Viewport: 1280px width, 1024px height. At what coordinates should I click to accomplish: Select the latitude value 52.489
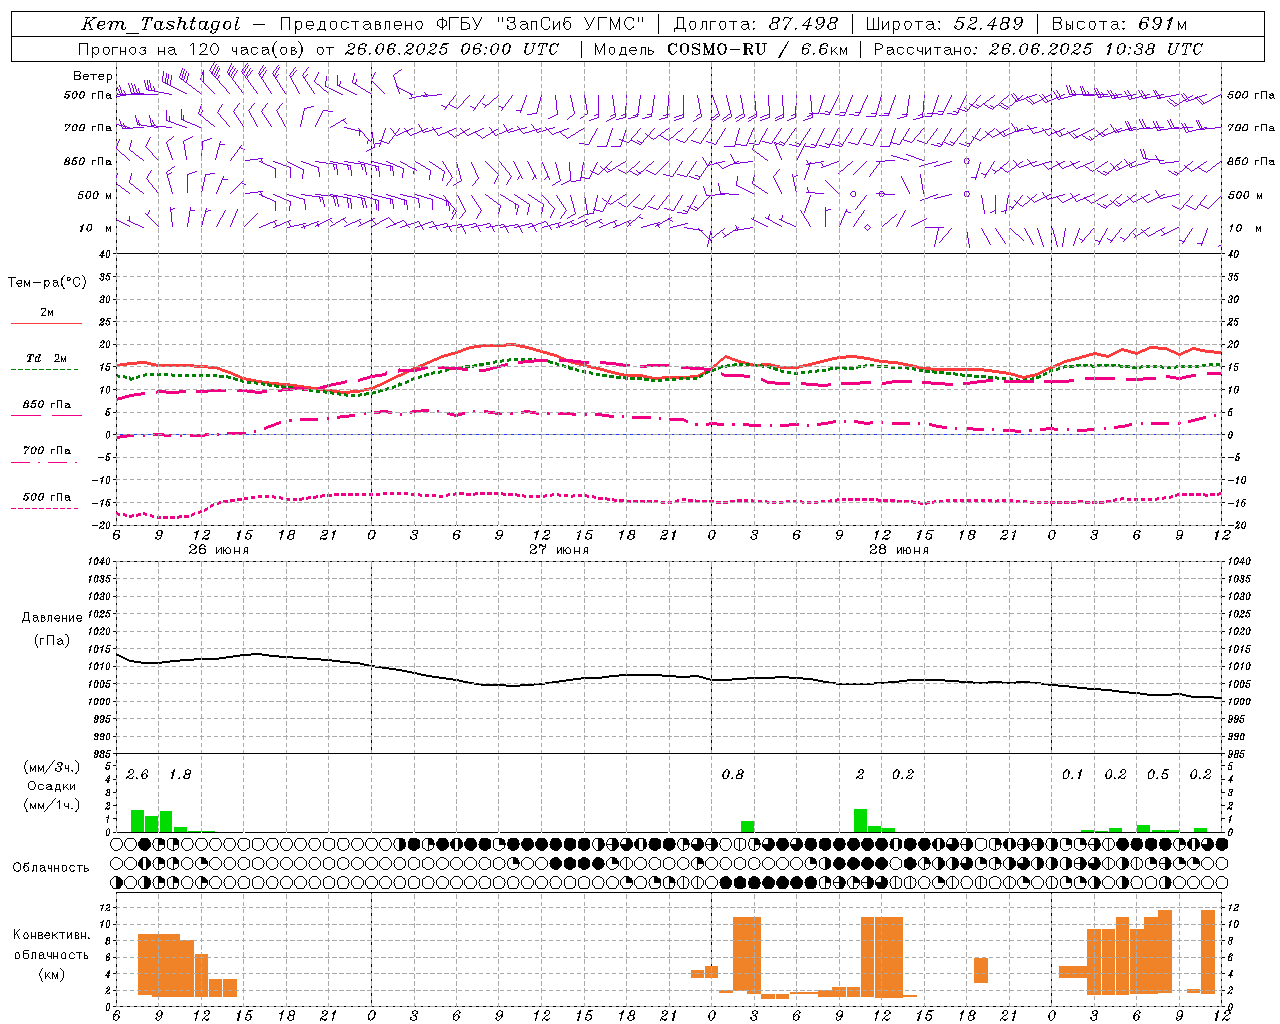click(988, 24)
